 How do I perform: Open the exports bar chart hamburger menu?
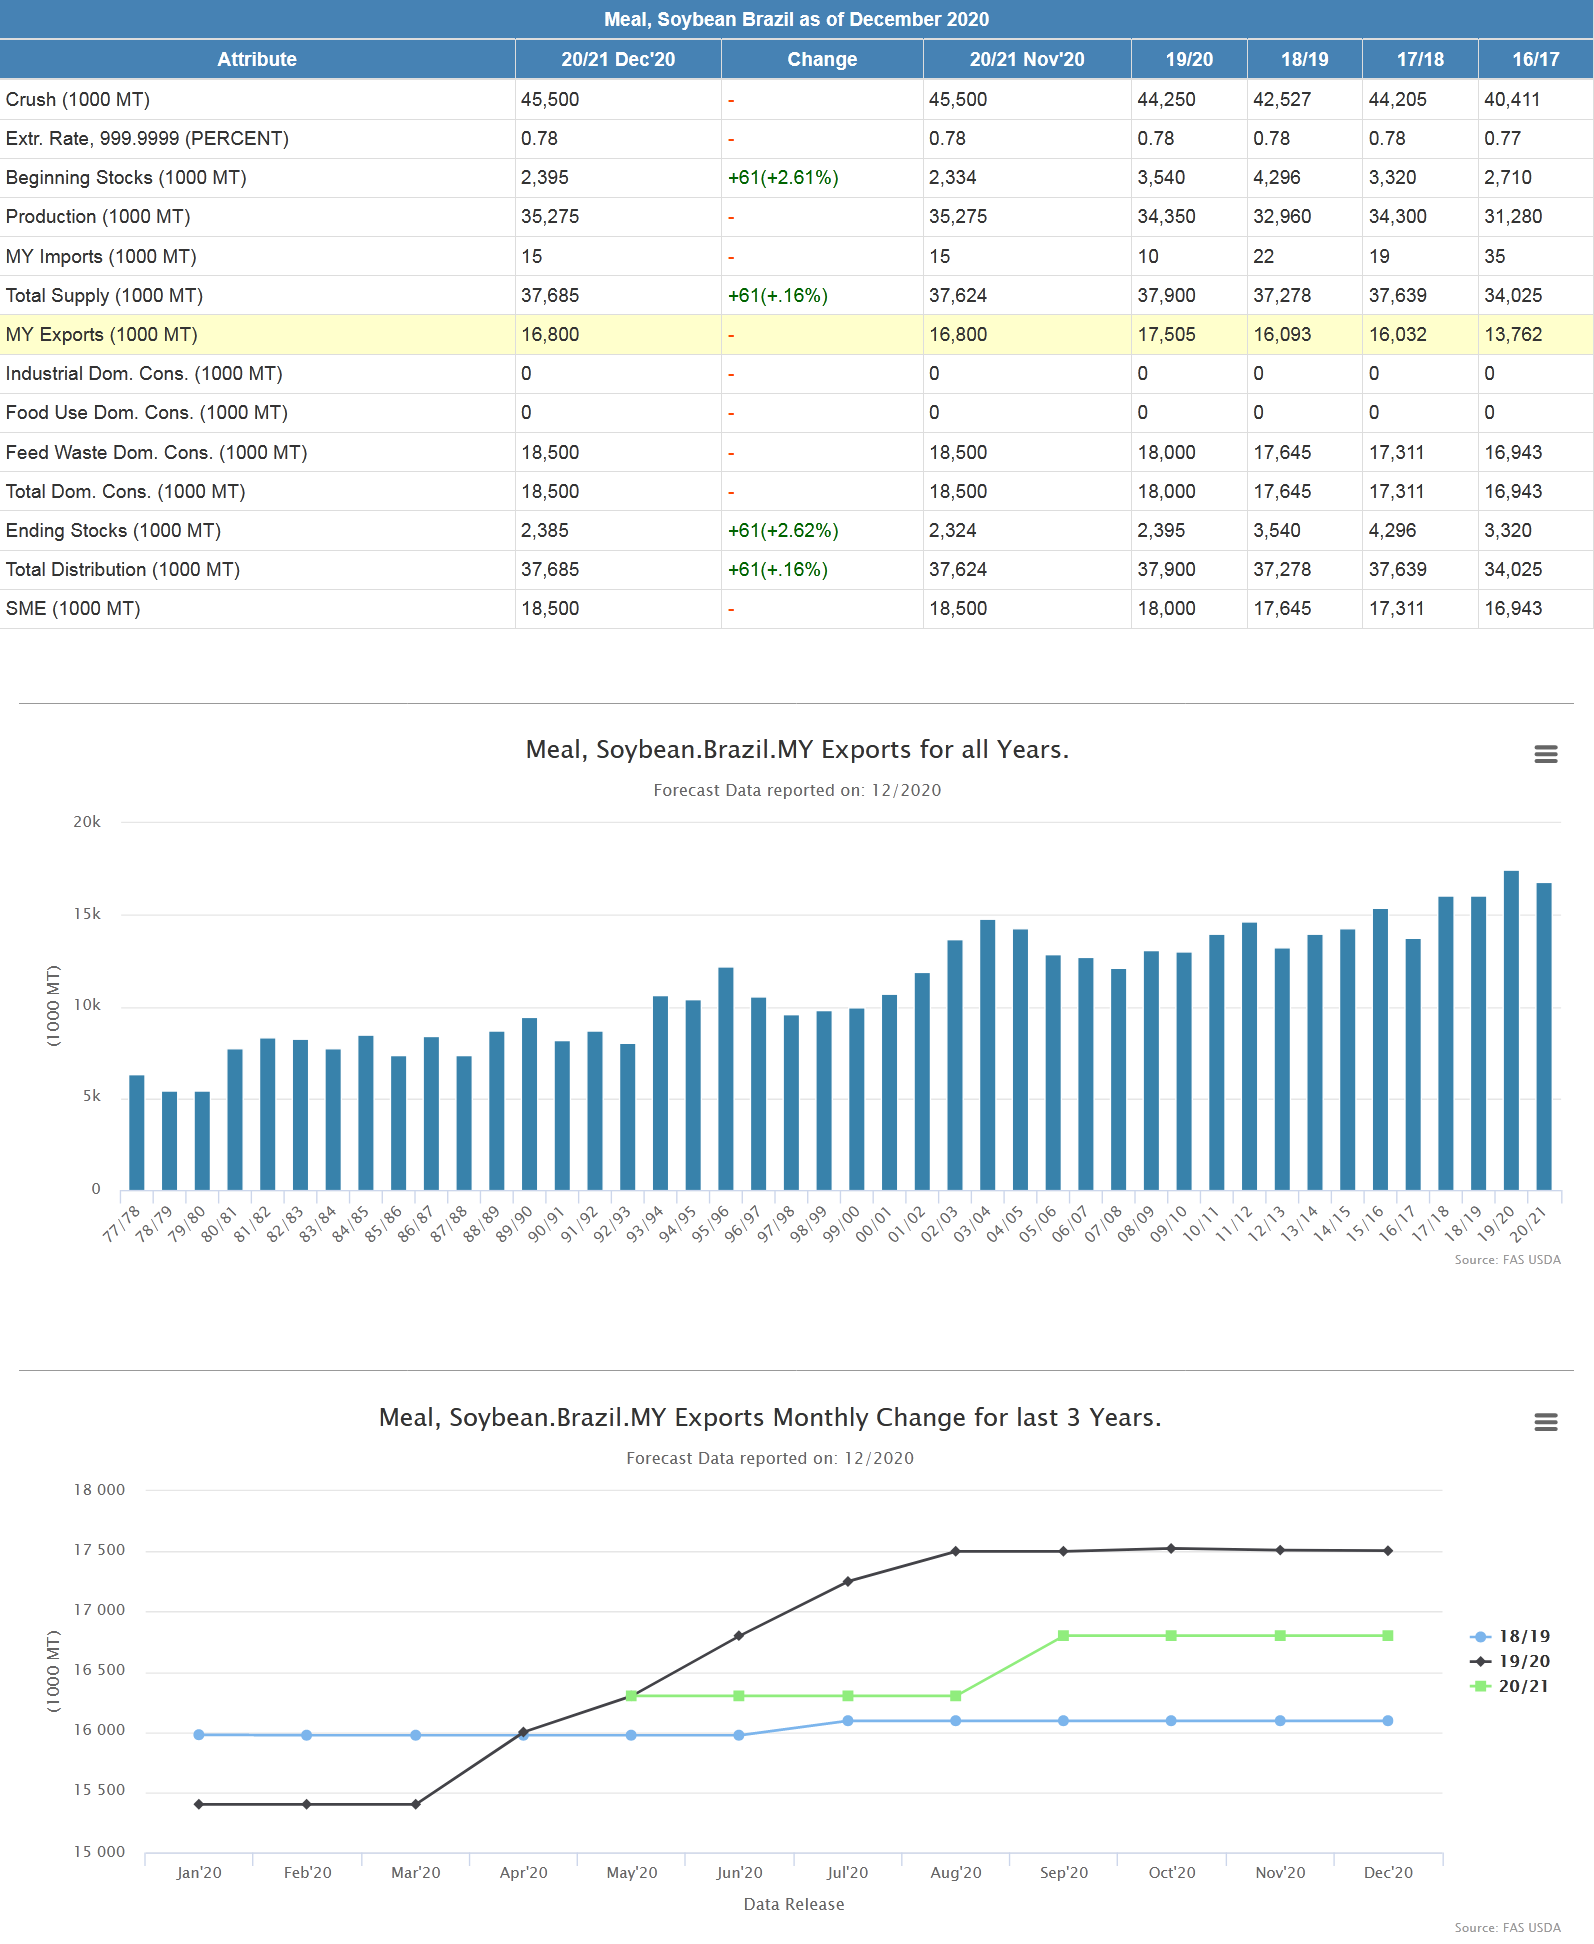tap(1545, 755)
